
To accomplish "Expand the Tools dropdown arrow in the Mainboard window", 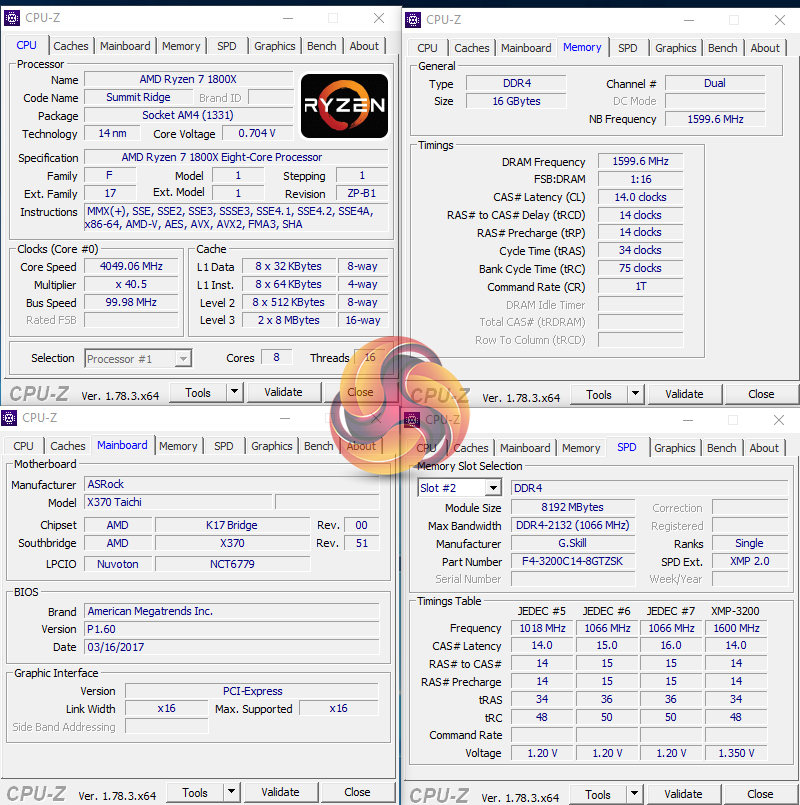I will [x=232, y=792].
